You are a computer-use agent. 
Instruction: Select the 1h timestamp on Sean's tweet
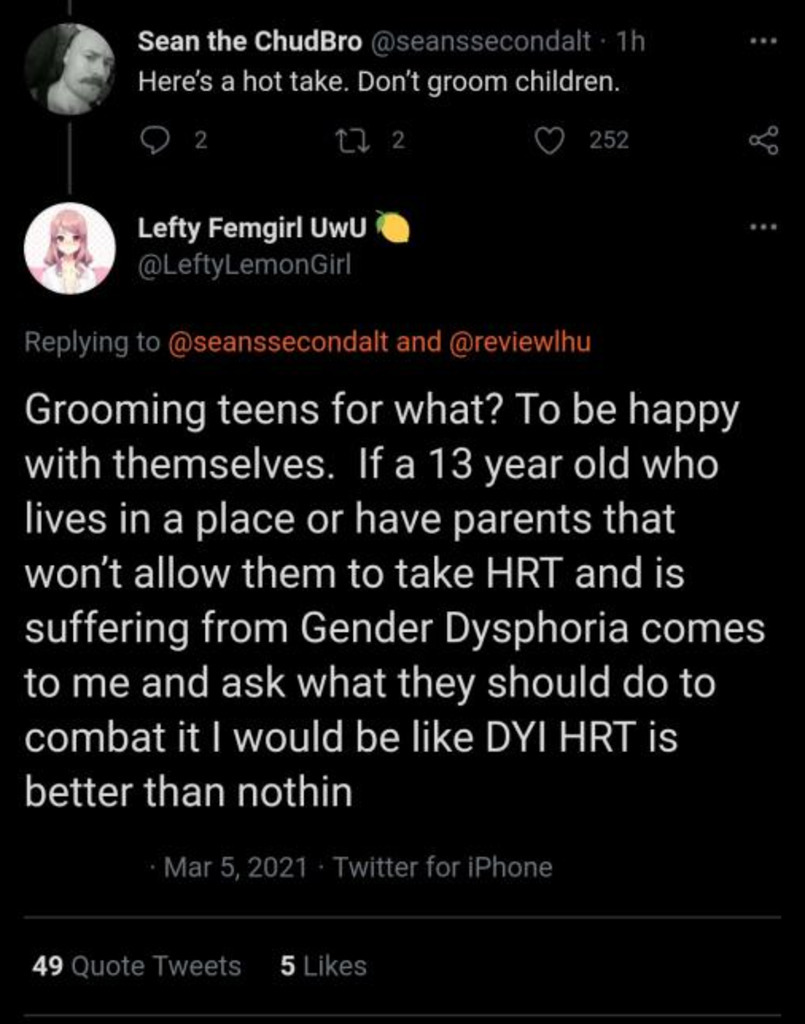coord(631,41)
